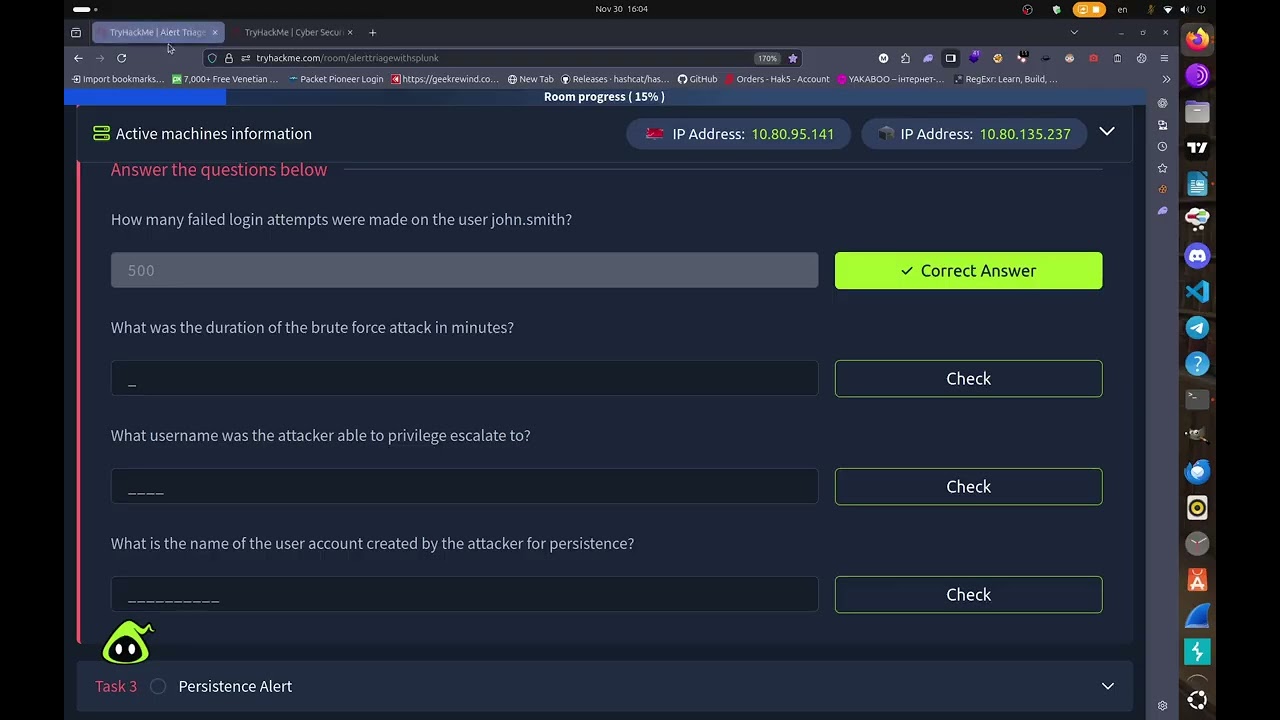The width and height of the screenshot is (1280, 720).
Task: Focus the privilege escalation username input
Action: click(x=464, y=486)
